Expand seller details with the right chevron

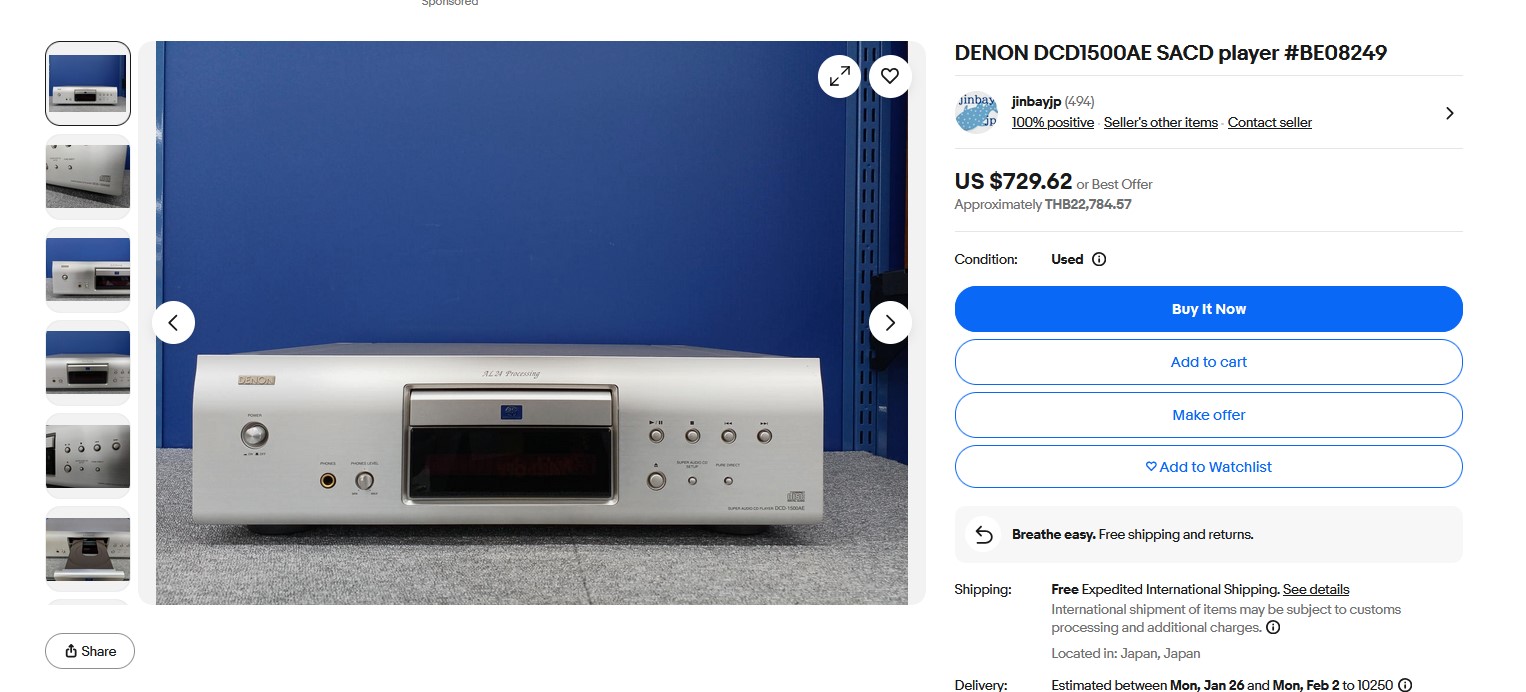(1449, 113)
